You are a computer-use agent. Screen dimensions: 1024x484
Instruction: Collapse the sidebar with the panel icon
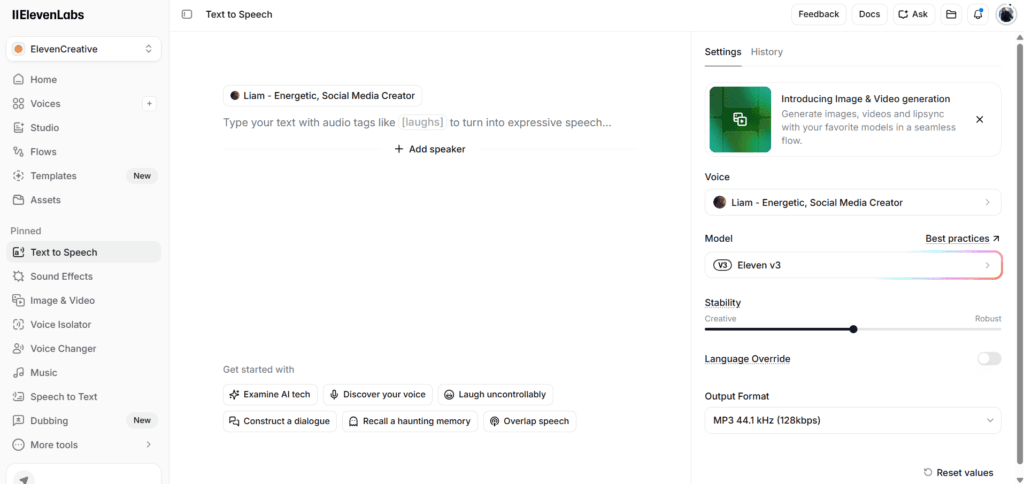(187, 14)
